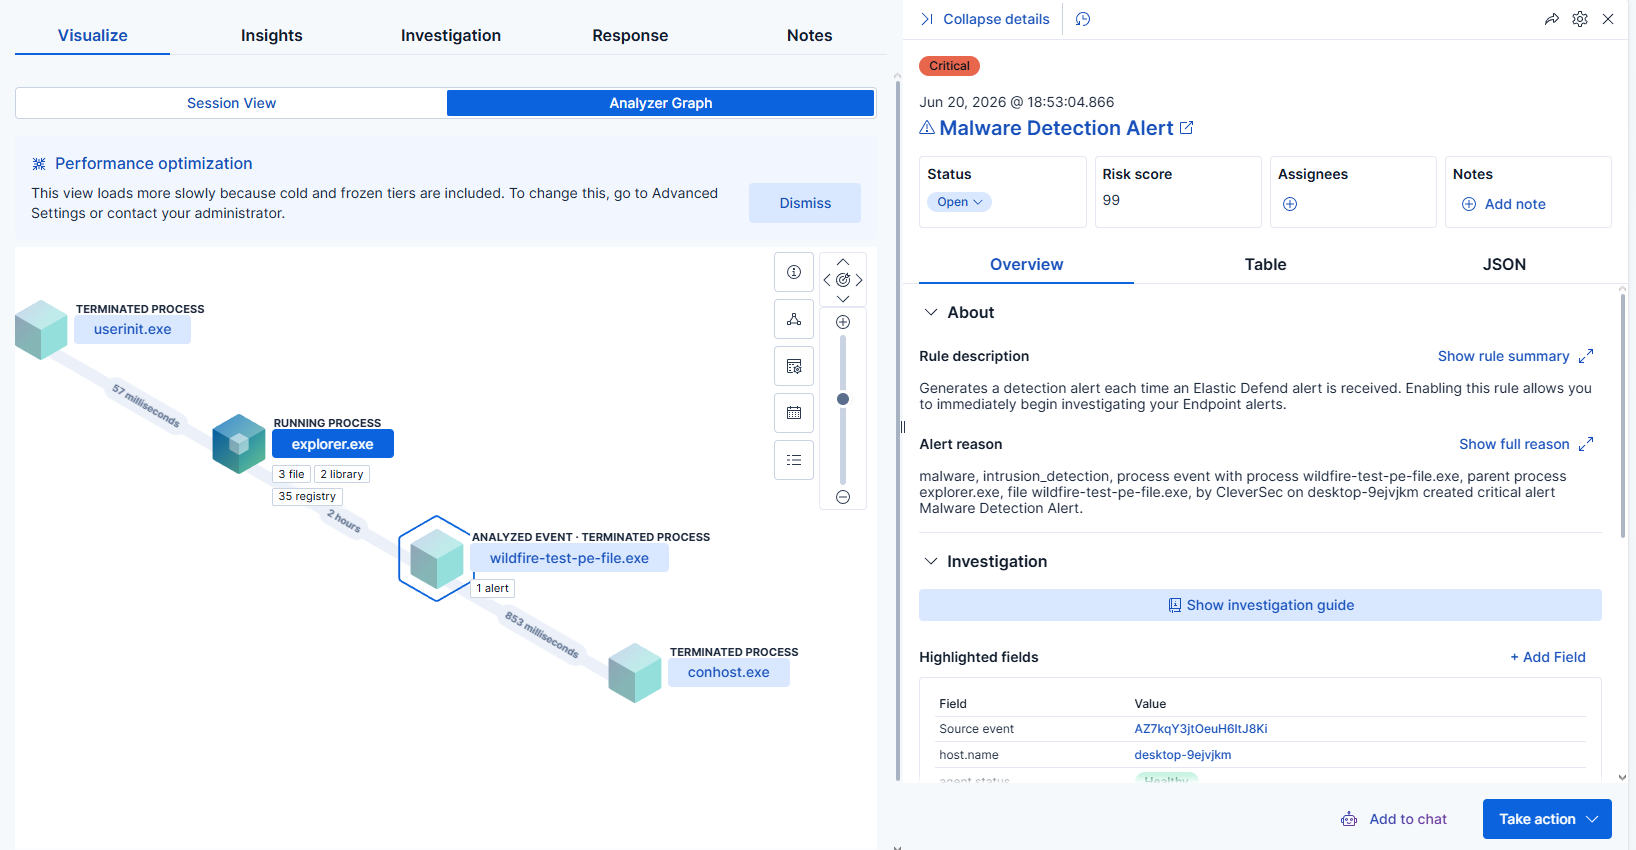Expand the 35 registry events pill
The height and width of the screenshot is (850, 1636).
pyautogui.click(x=308, y=496)
